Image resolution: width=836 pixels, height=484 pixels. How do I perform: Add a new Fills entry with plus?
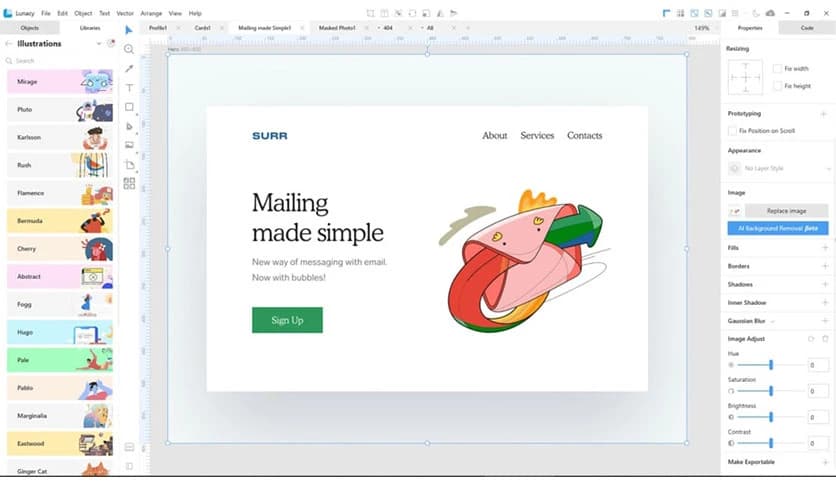point(825,248)
